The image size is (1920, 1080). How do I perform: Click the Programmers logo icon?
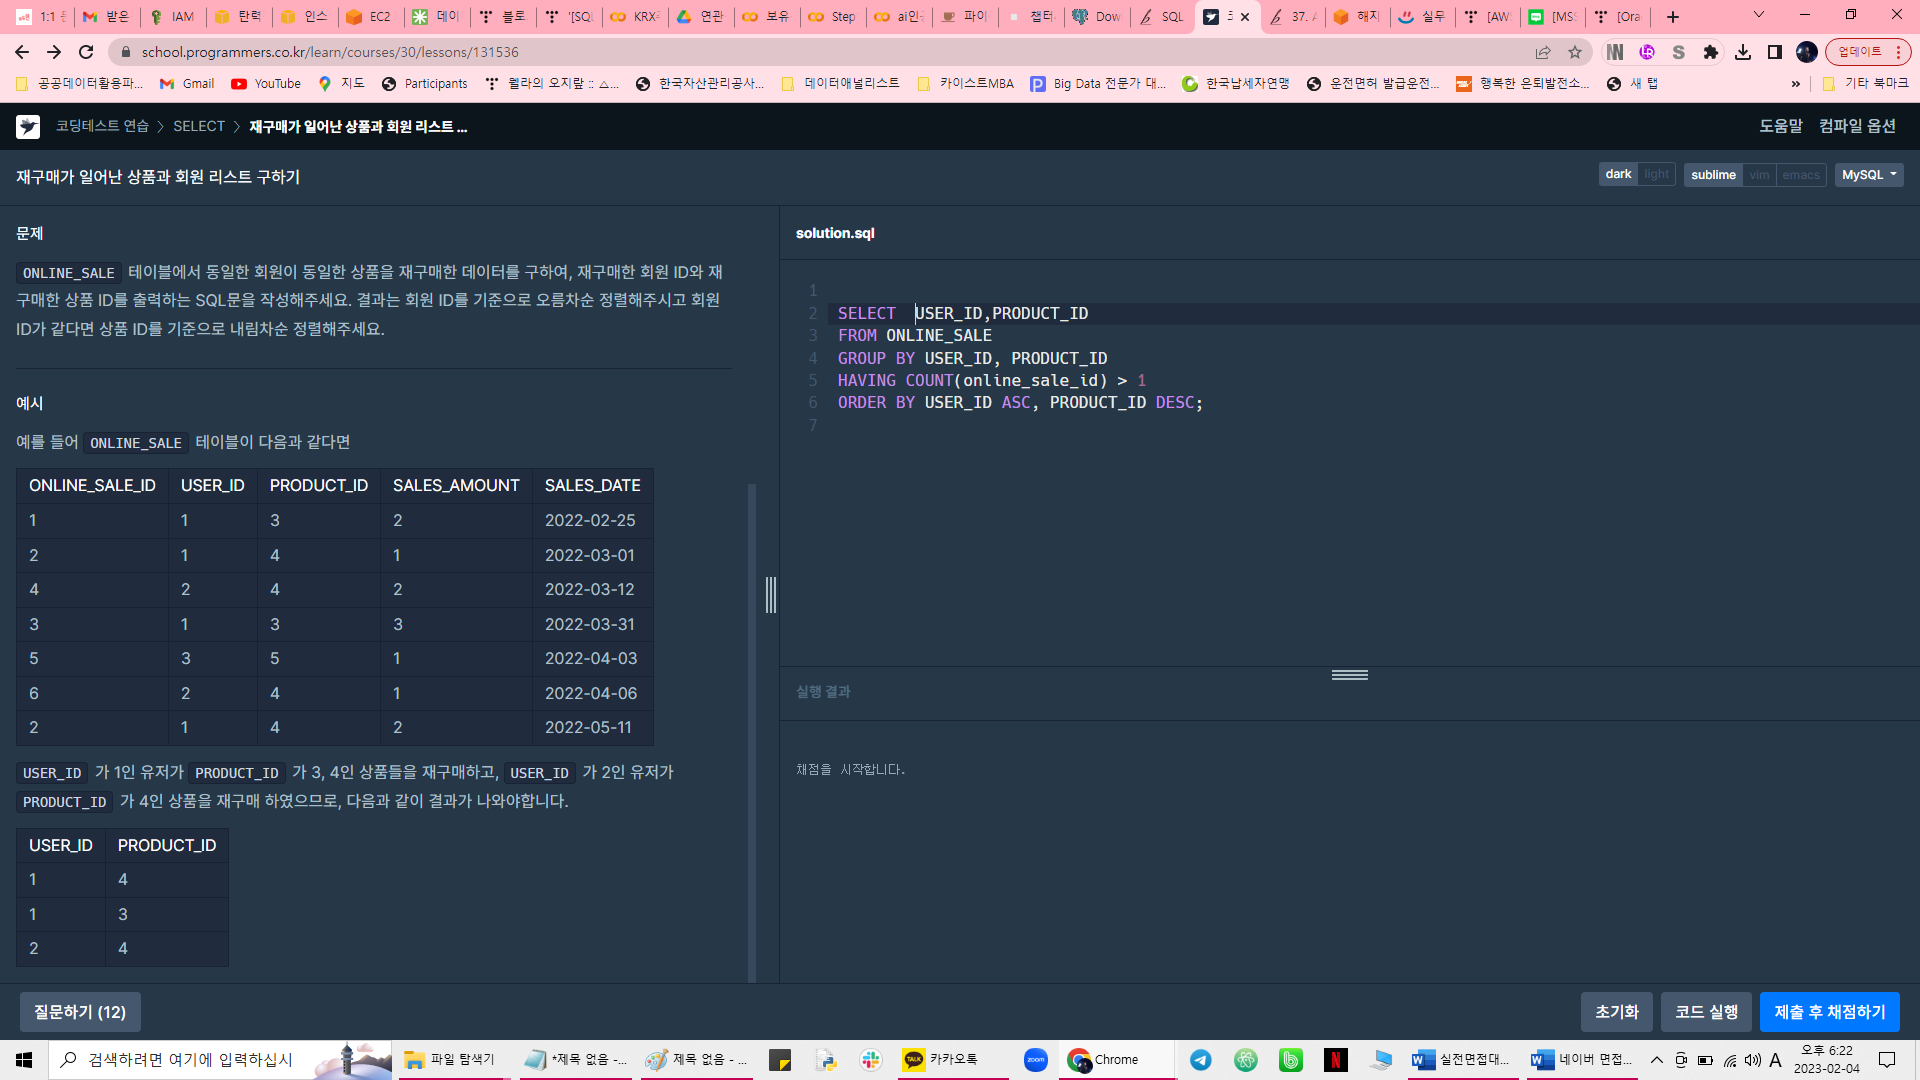(27, 127)
